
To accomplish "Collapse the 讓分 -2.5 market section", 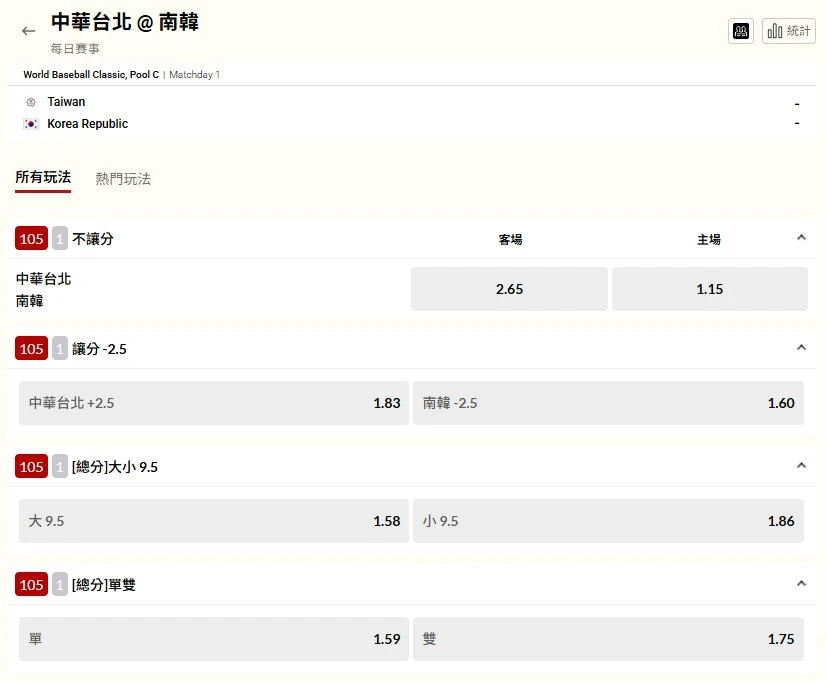I will pyautogui.click(x=801, y=347).
